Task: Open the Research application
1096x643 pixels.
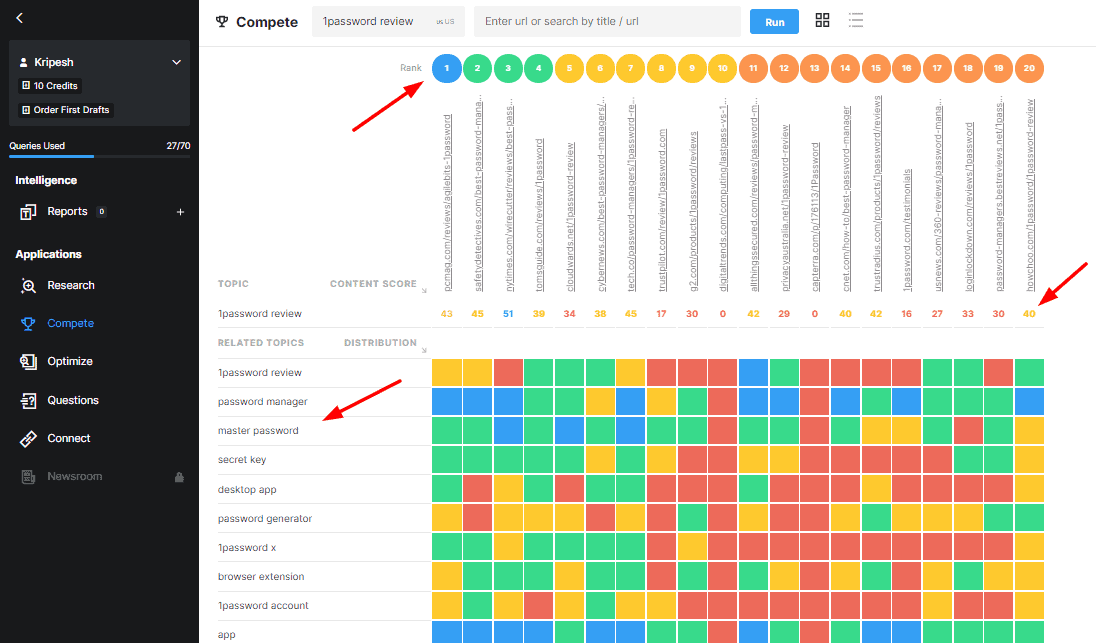Action: pos(70,285)
